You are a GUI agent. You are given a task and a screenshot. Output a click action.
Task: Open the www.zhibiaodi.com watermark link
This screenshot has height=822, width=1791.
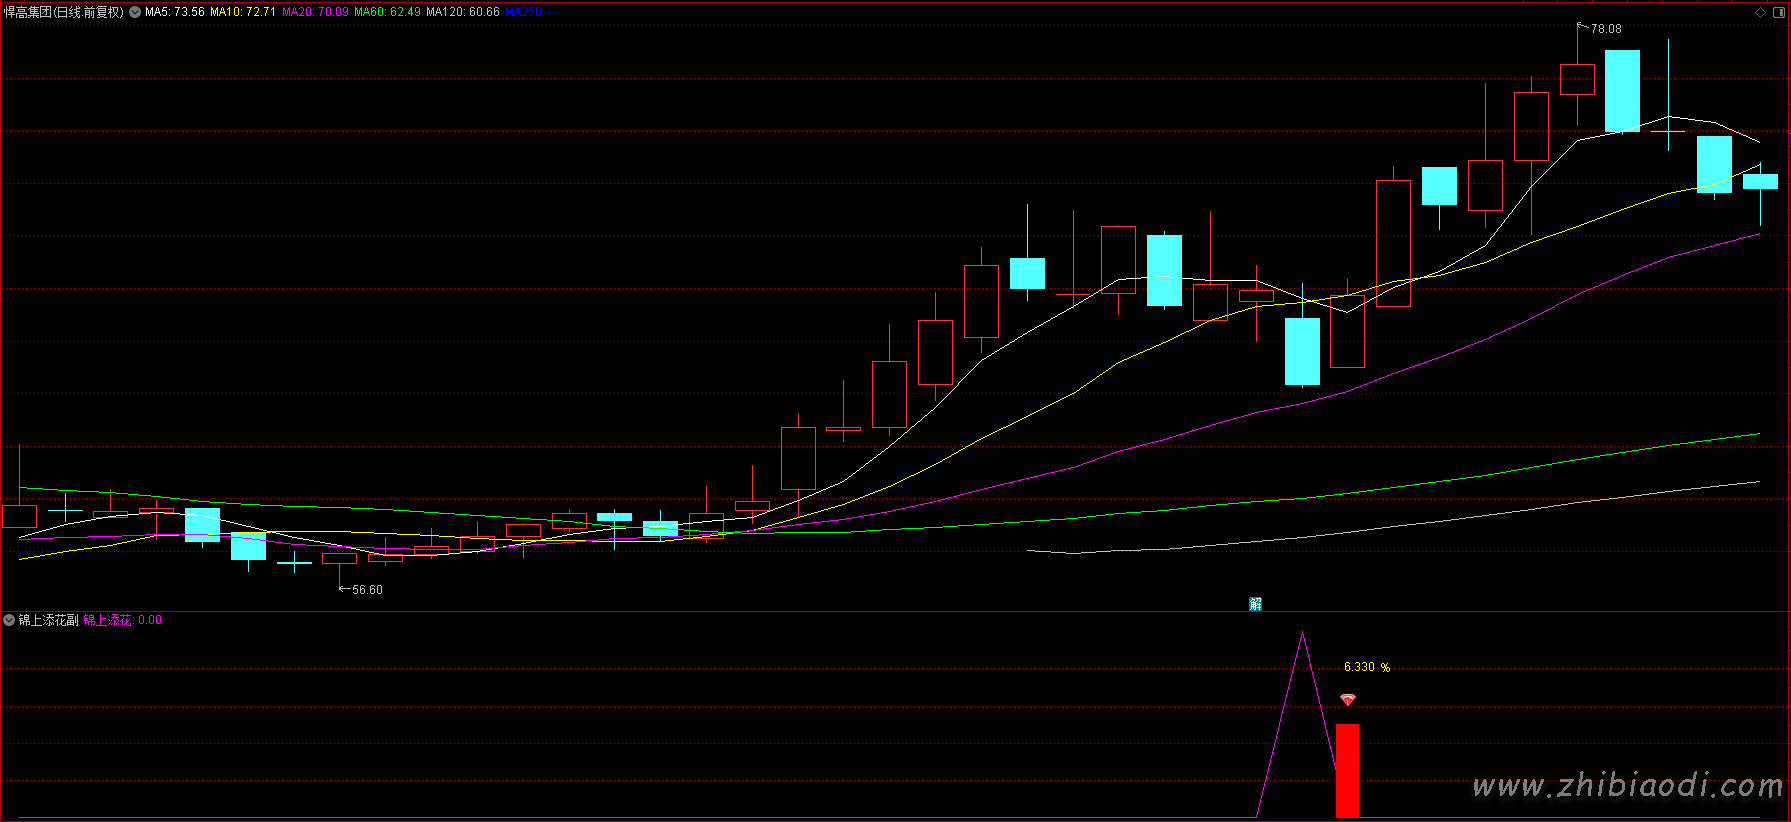[x=1627, y=786]
